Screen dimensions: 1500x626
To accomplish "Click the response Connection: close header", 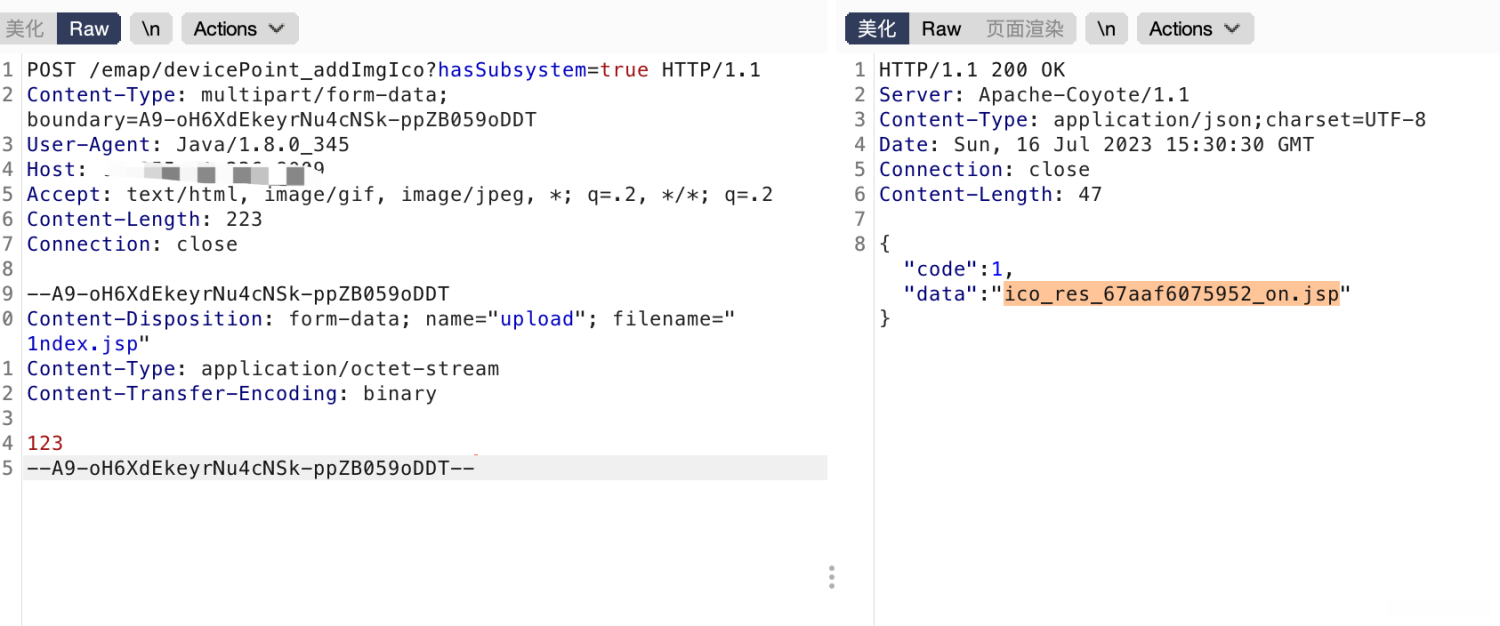I will pyautogui.click(x=984, y=169).
